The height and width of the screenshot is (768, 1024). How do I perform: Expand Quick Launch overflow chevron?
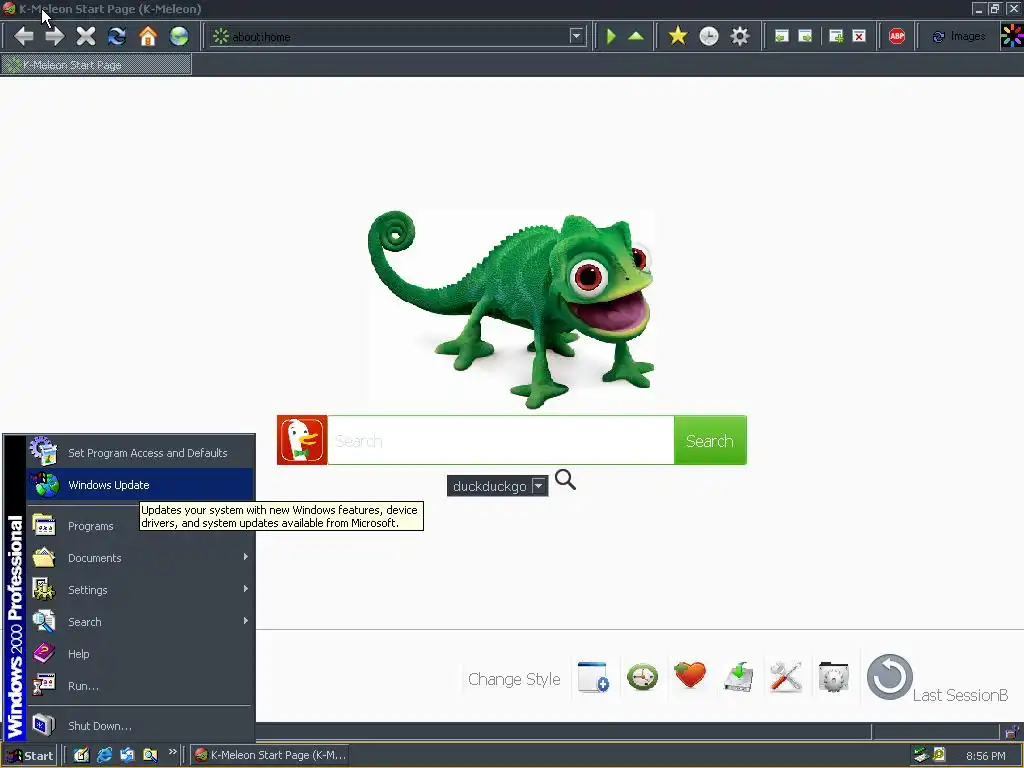[x=172, y=752]
